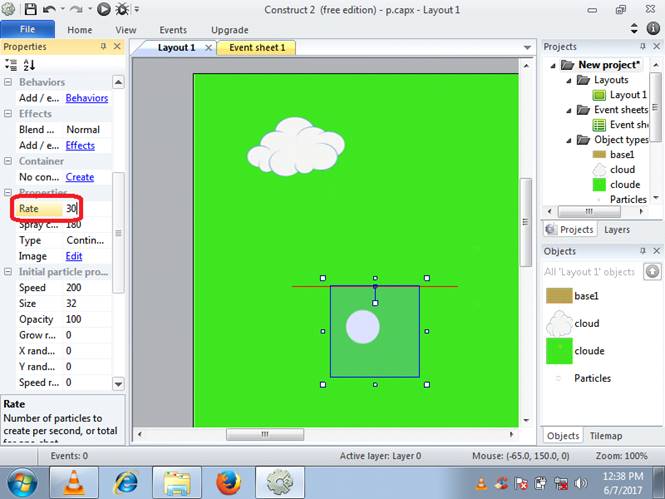This screenshot has width=665, height=499.
Task: Select the cloud object type in Projects
Action: pos(614,170)
